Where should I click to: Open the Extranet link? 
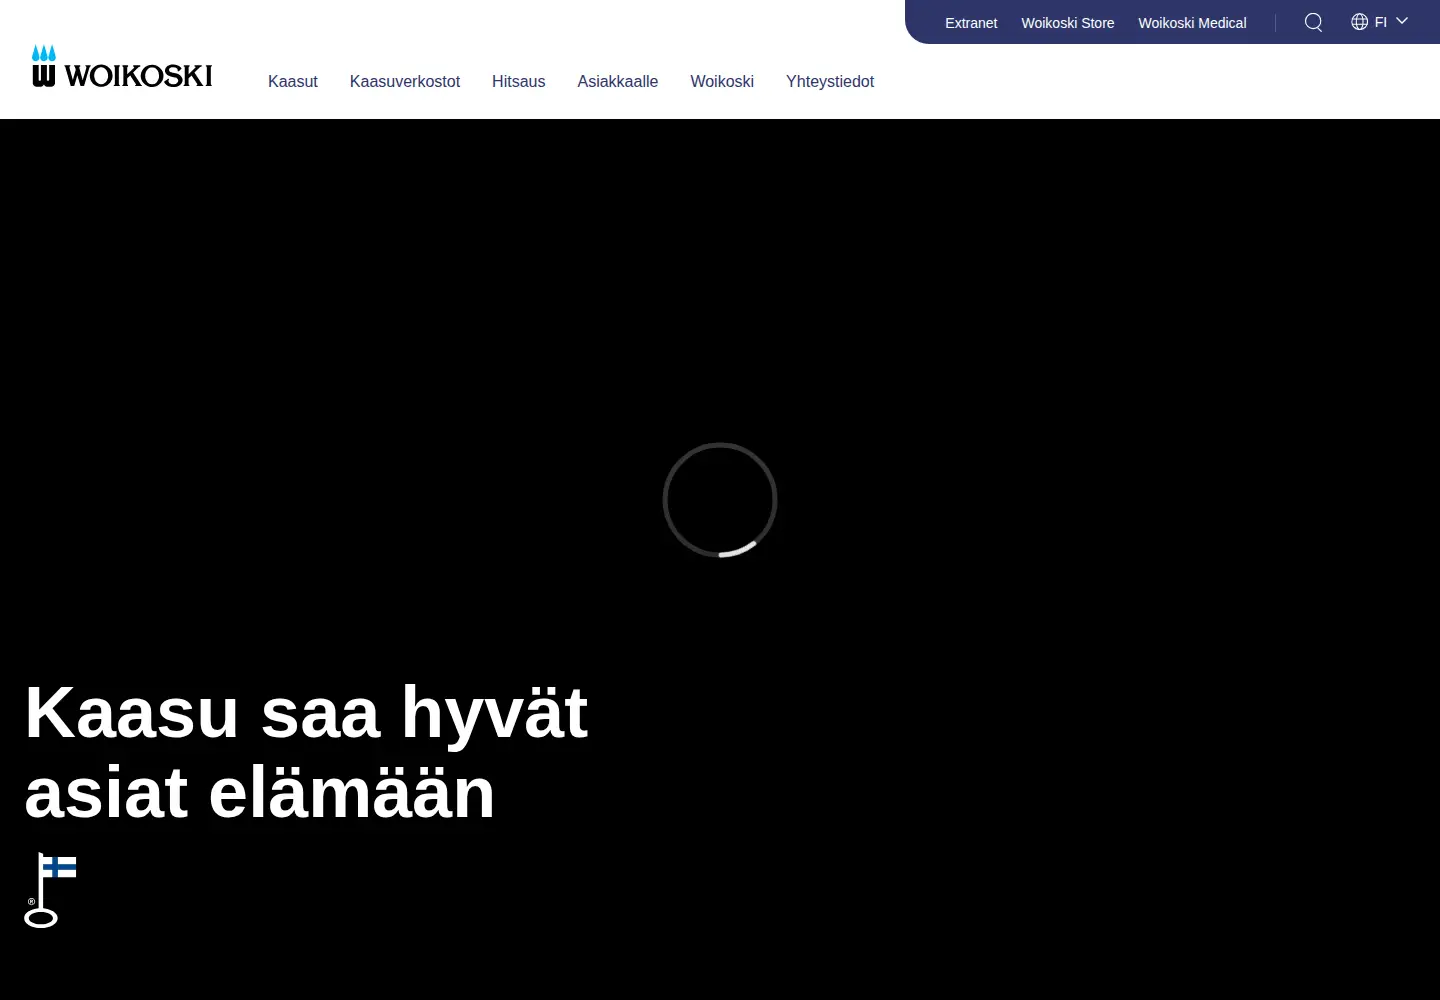971,23
